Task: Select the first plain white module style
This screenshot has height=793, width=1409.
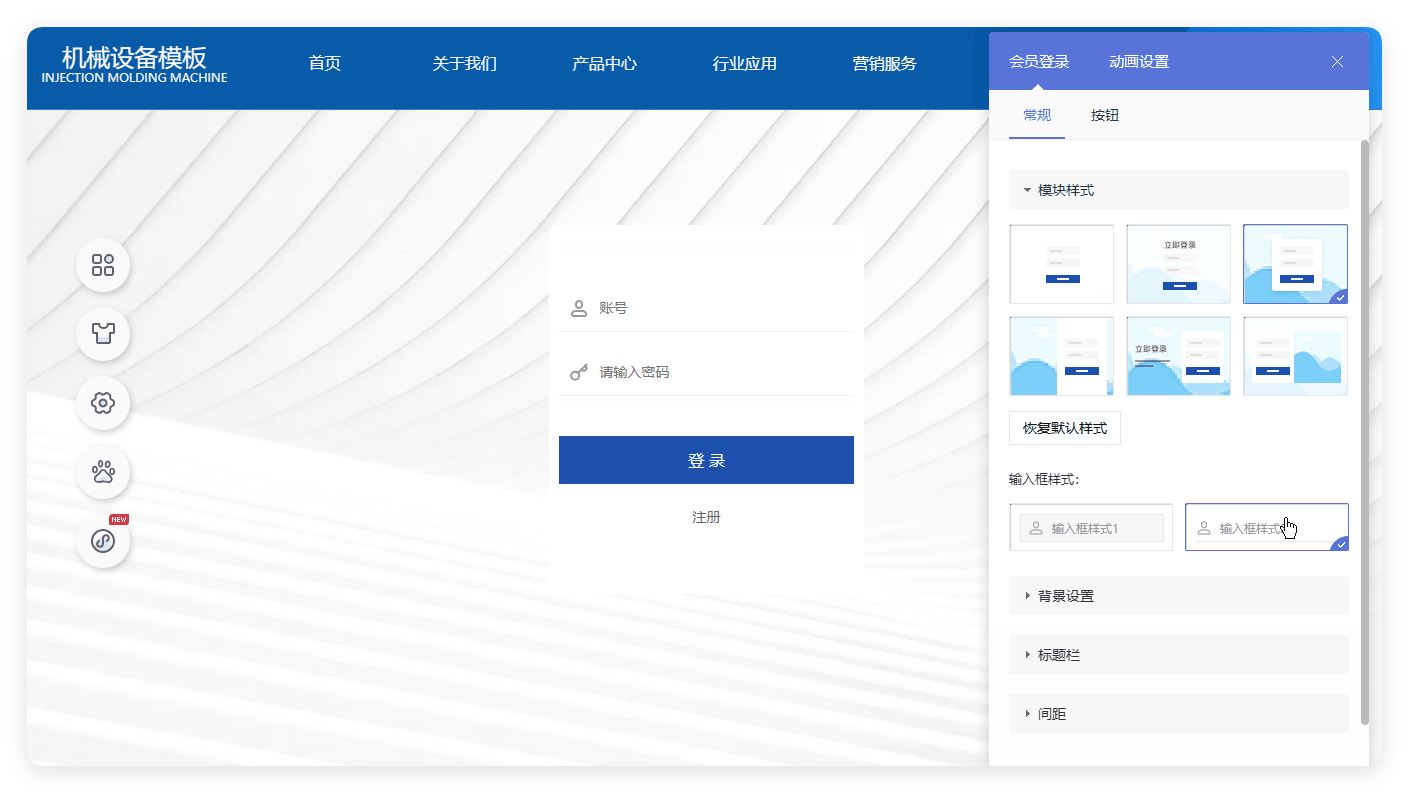Action: click(1061, 264)
